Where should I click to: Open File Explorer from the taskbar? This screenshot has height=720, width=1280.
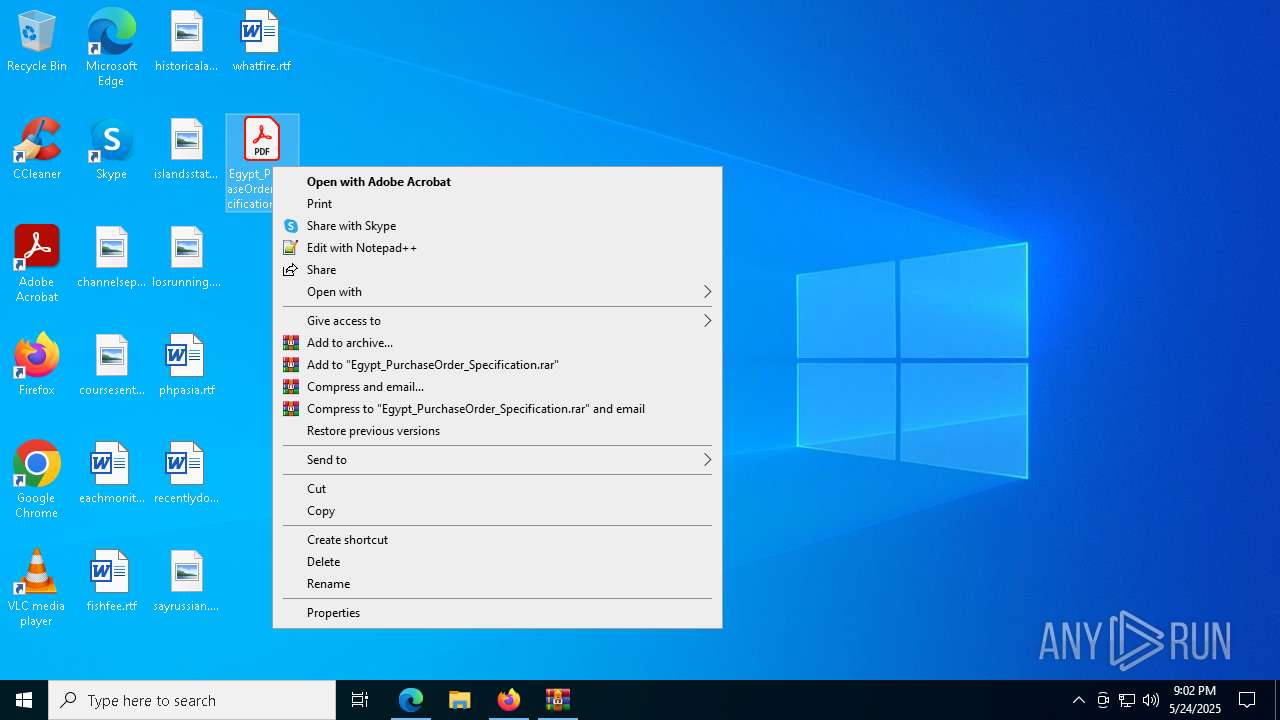(x=460, y=700)
